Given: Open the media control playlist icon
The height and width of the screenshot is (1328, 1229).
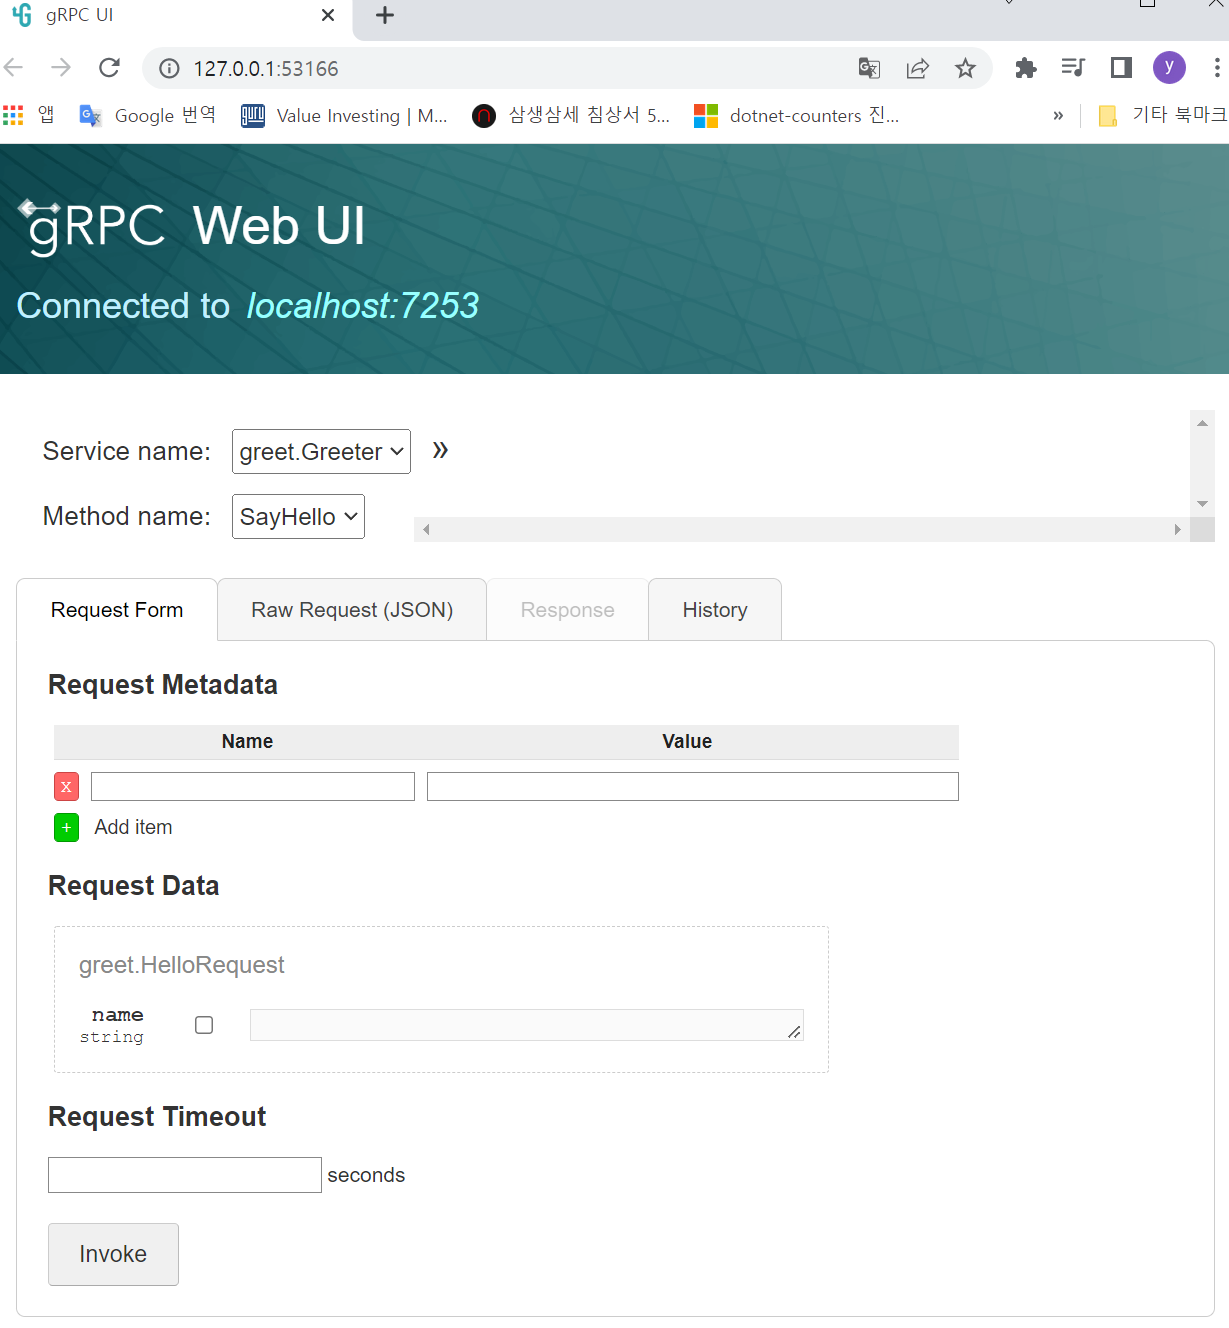Looking at the screenshot, I should click(x=1073, y=68).
